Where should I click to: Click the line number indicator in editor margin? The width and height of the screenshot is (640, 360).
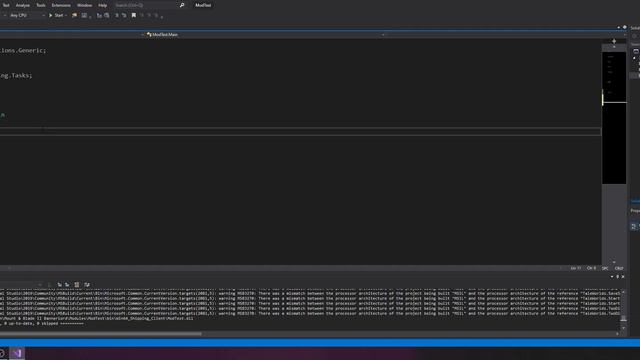click(576, 268)
